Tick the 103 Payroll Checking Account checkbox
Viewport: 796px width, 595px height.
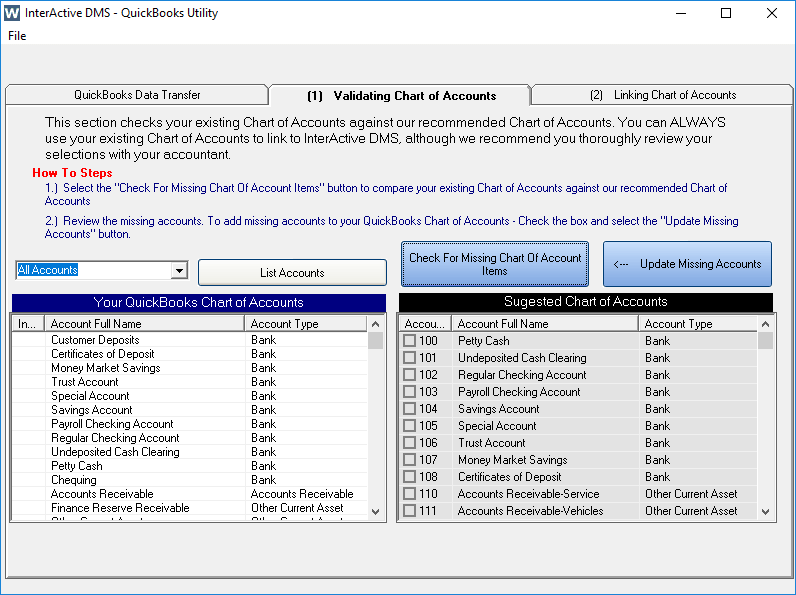(409, 392)
